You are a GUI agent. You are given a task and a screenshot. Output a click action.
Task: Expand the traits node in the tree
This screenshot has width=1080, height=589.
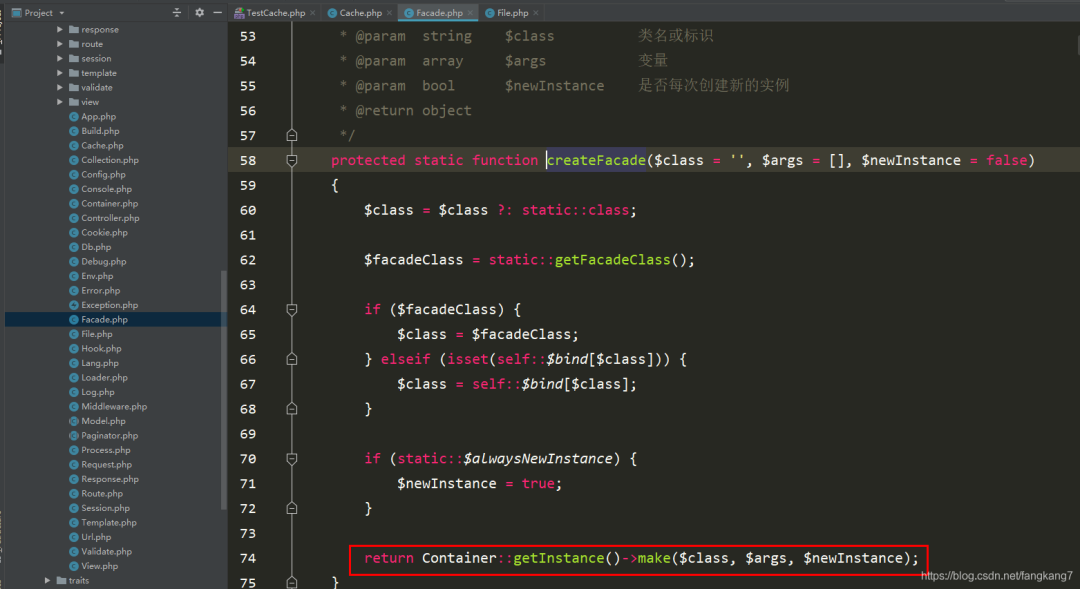[x=47, y=580]
